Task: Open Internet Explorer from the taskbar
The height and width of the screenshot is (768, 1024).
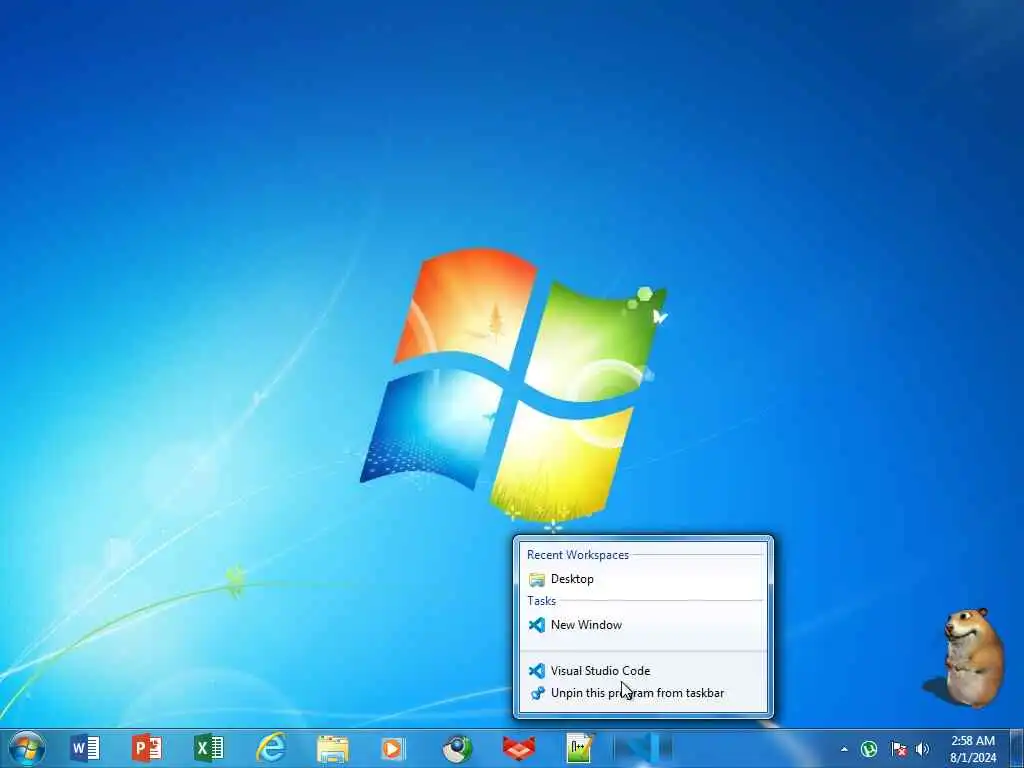Action: click(x=271, y=748)
